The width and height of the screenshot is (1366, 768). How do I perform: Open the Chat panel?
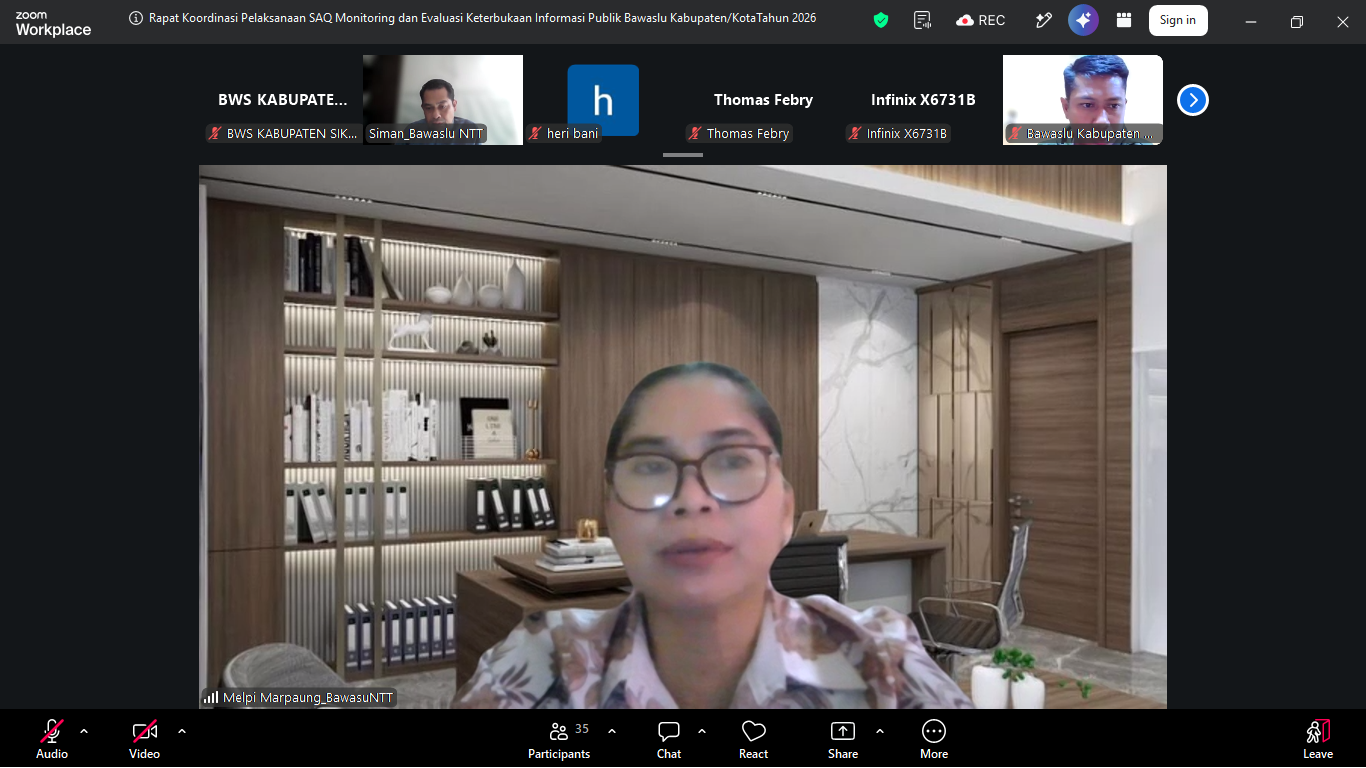click(x=669, y=739)
